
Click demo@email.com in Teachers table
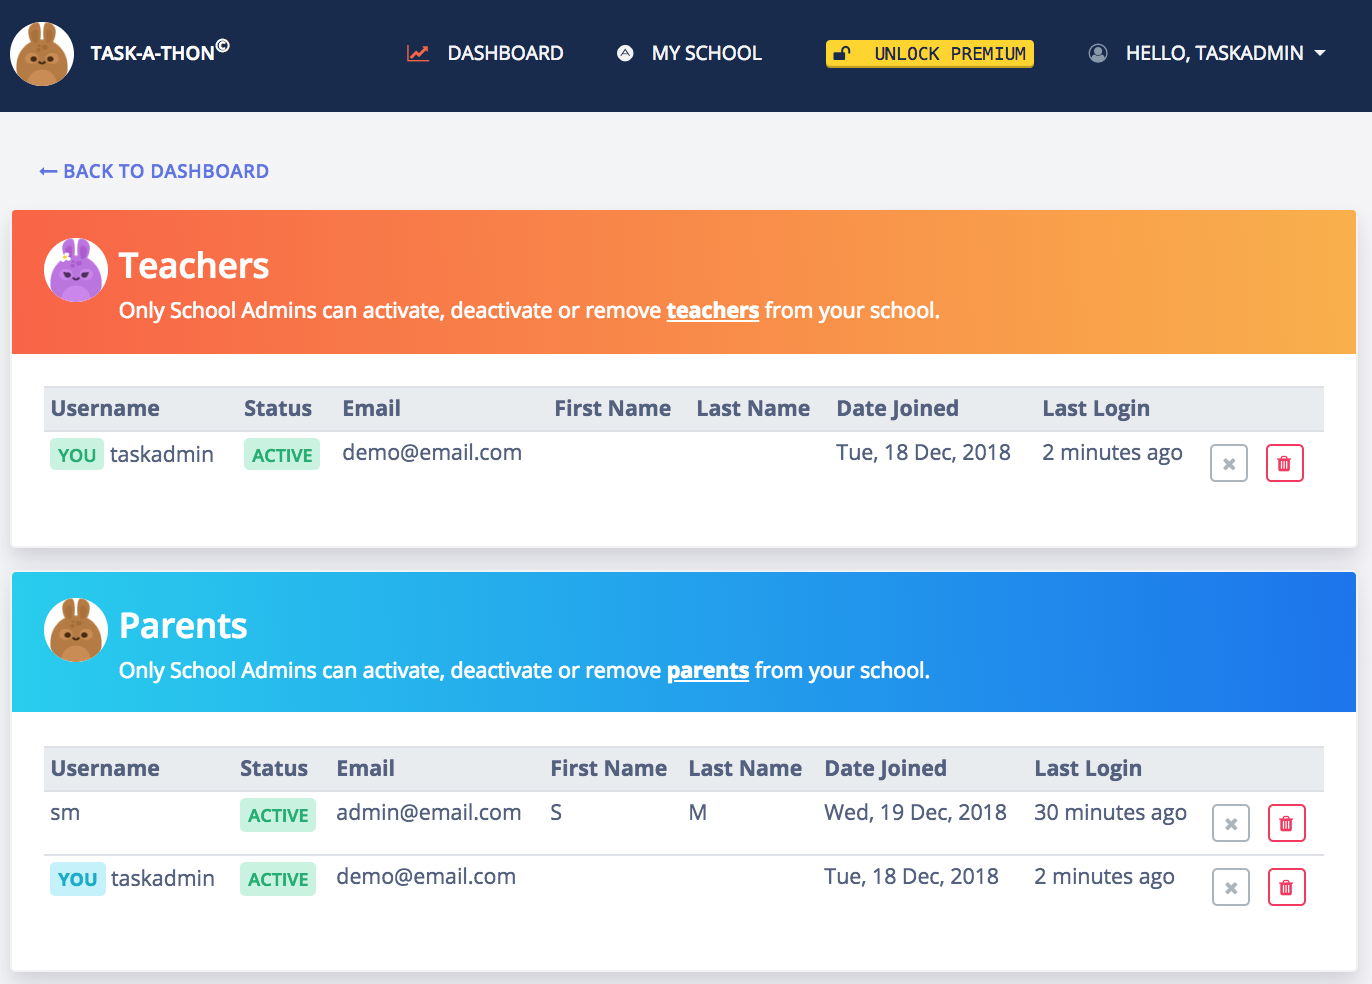pos(432,452)
